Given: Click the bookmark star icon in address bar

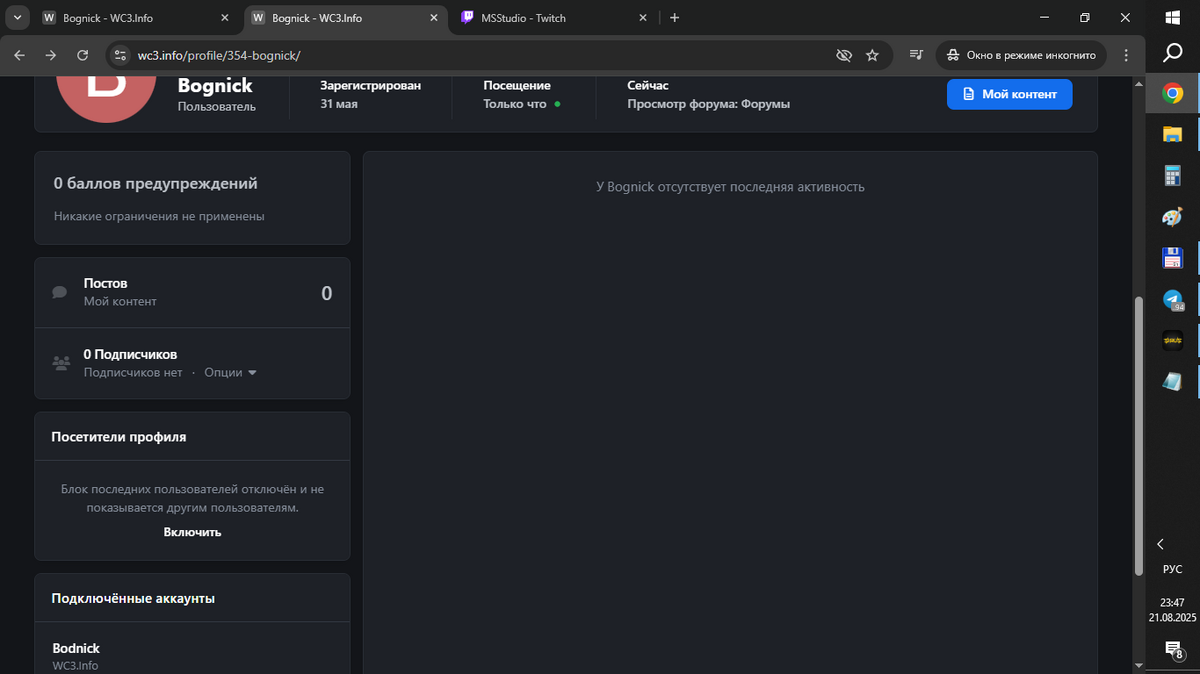Looking at the screenshot, I should tap(872, 55).
